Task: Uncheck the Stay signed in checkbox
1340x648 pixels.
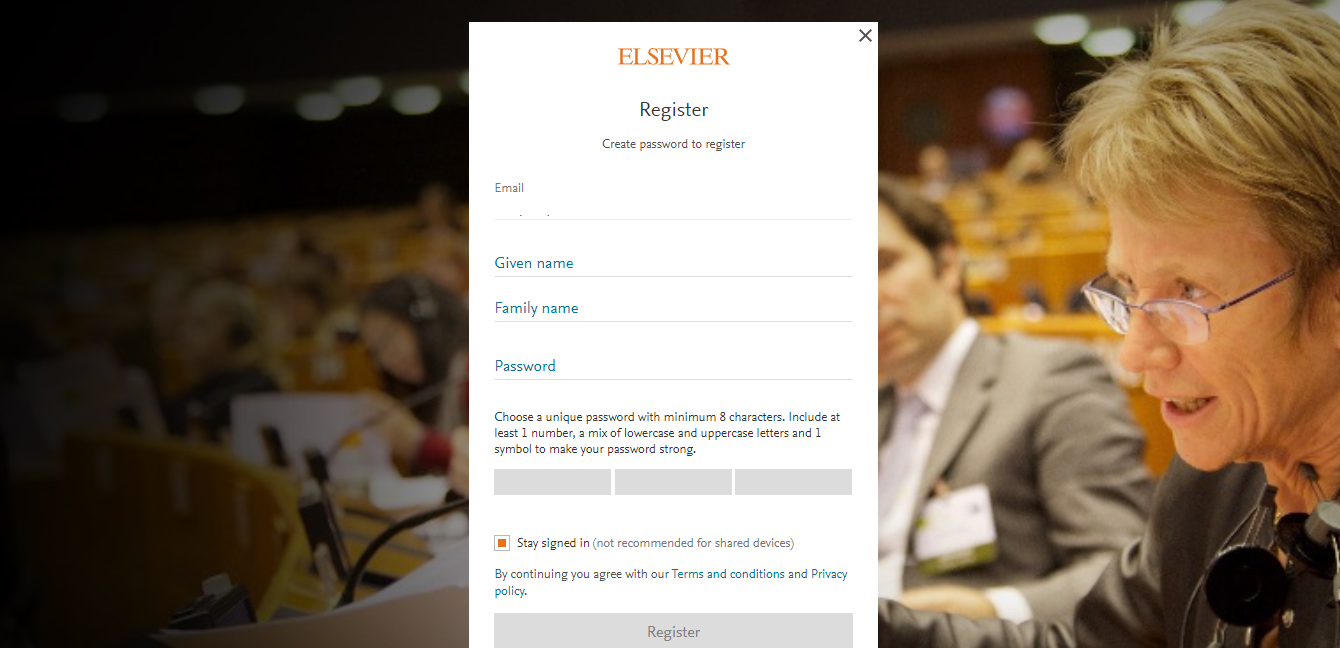Action: 502,543
